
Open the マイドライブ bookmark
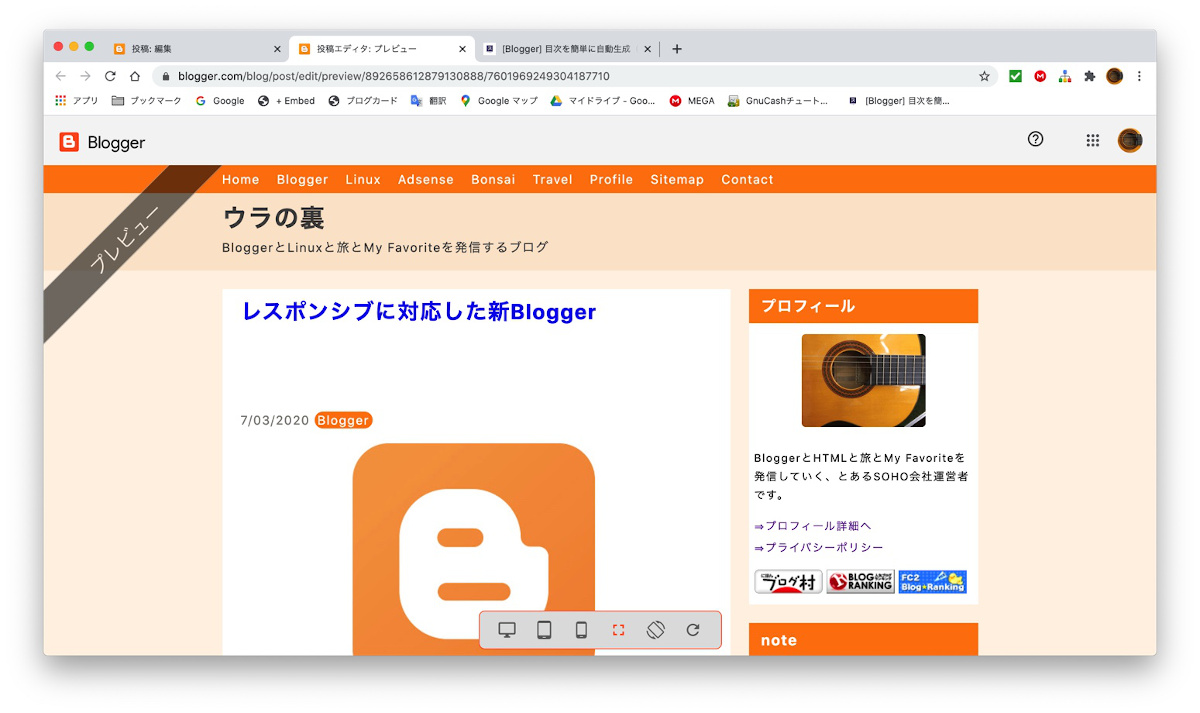click(604, 101)
